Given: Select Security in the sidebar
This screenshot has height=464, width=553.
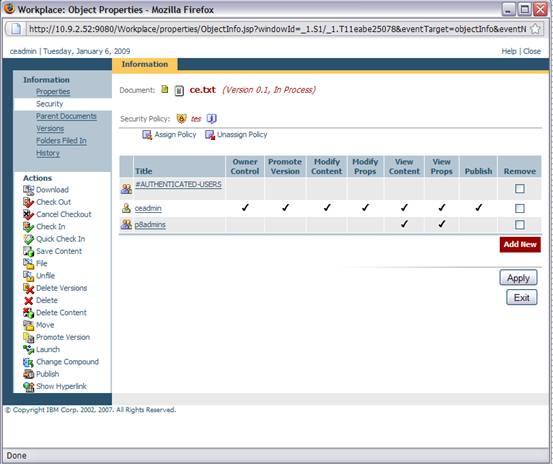Looking at the screenshot, I should [49, 104].
